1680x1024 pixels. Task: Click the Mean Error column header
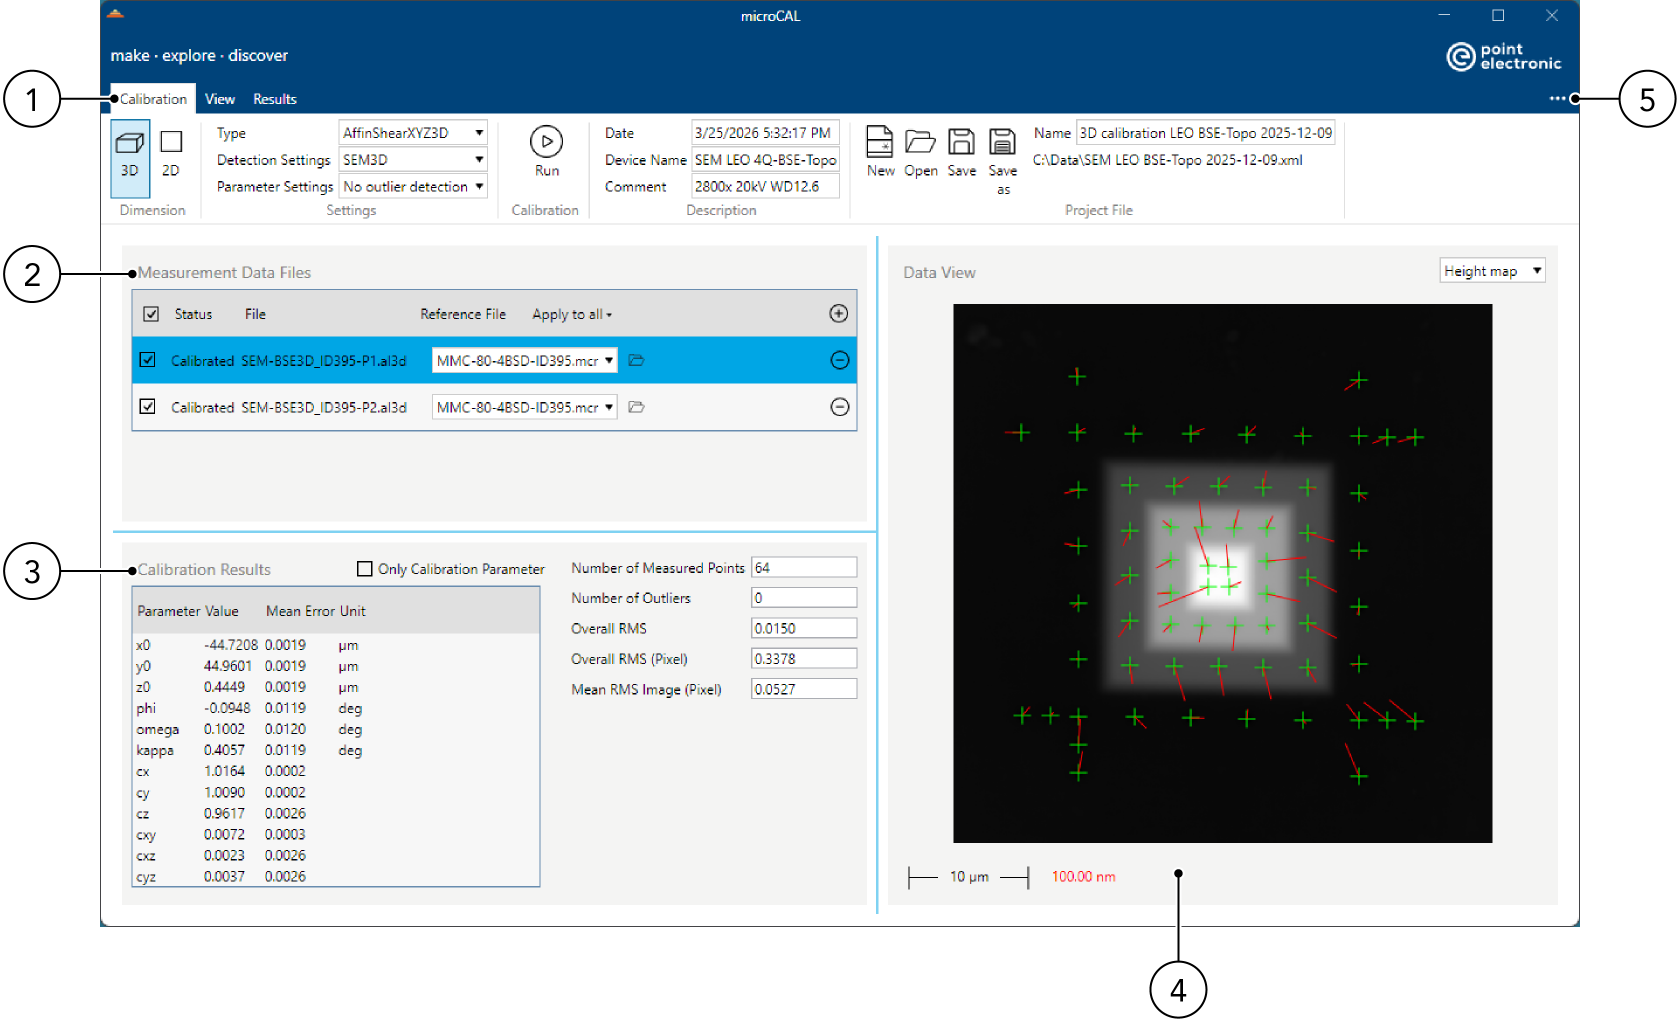300,611
